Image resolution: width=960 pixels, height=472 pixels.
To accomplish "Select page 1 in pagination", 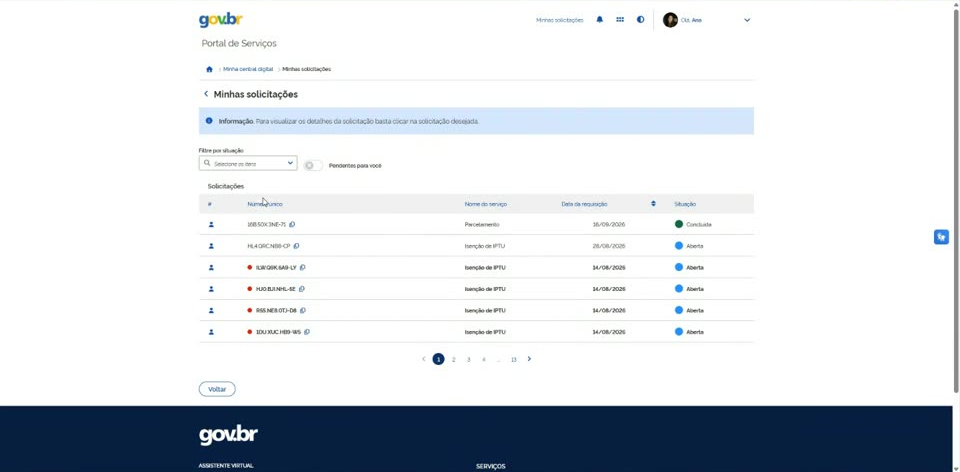I will point(438,359).
